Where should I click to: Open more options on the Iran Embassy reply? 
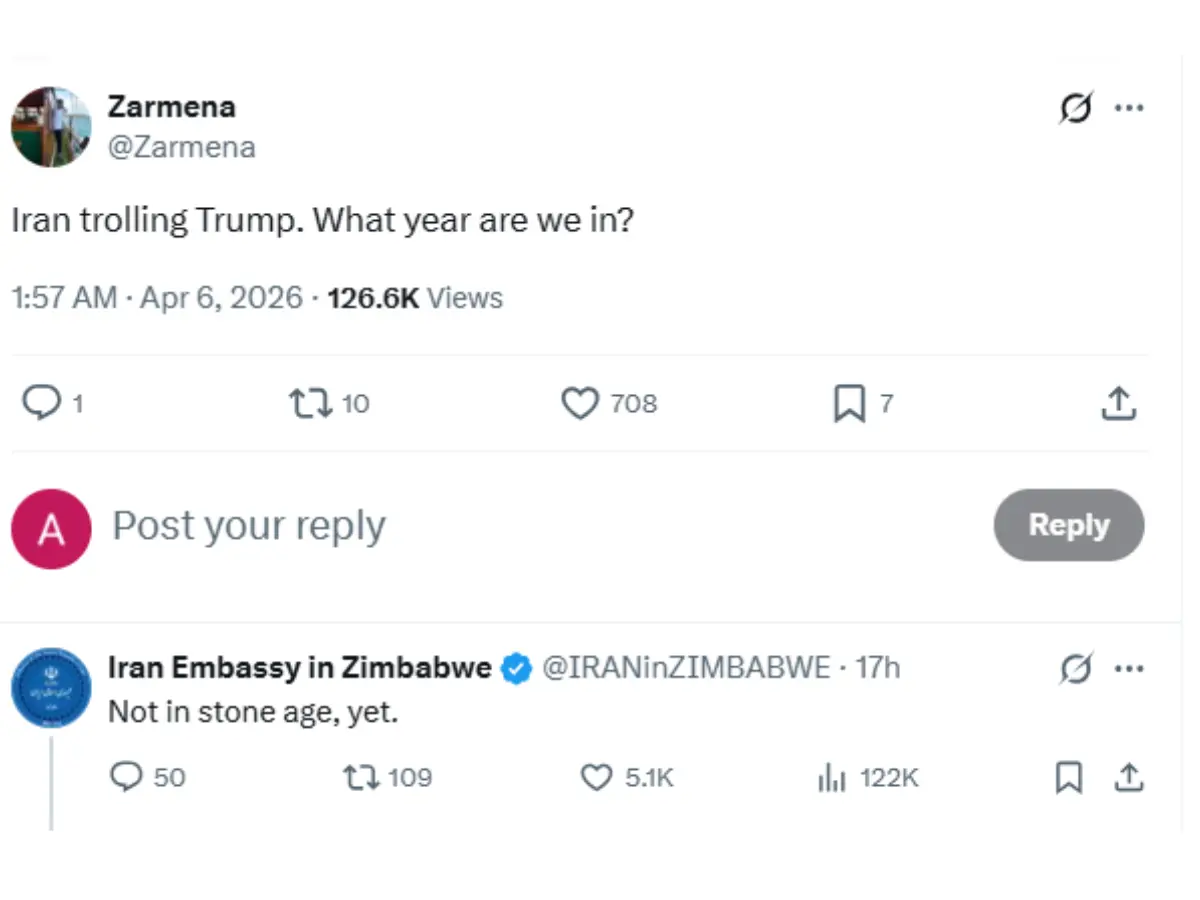point(1129,668)
